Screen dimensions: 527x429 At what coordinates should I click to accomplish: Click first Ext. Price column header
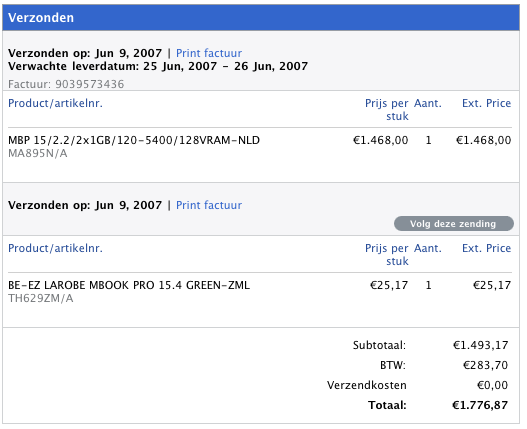(x=486, y=103)
